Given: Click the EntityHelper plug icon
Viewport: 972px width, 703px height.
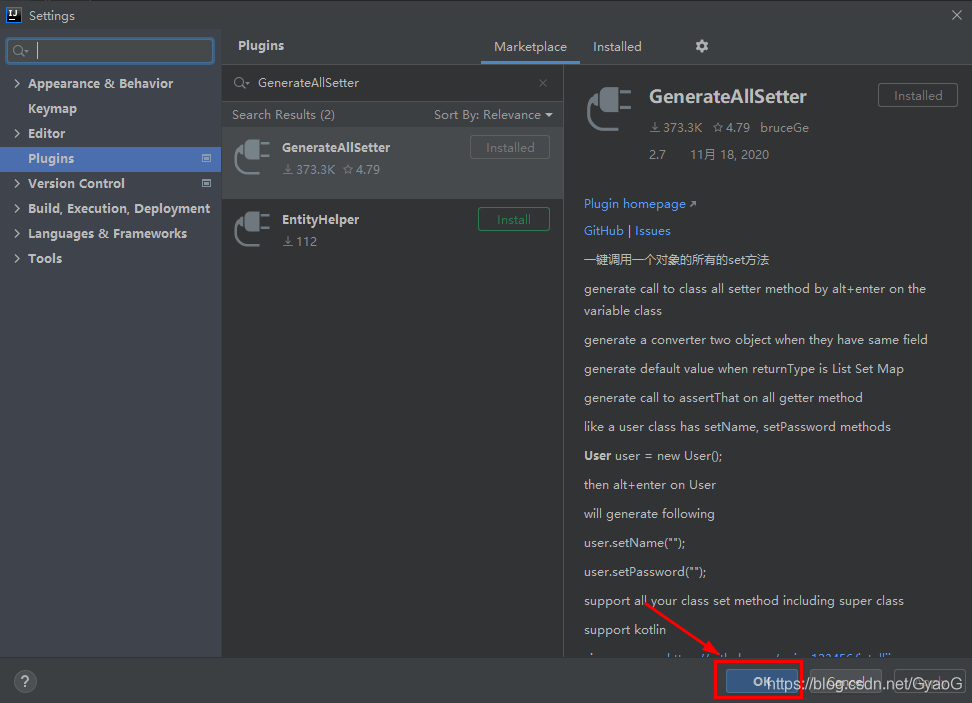Looking at the screenshot, I should click(252, 229).
